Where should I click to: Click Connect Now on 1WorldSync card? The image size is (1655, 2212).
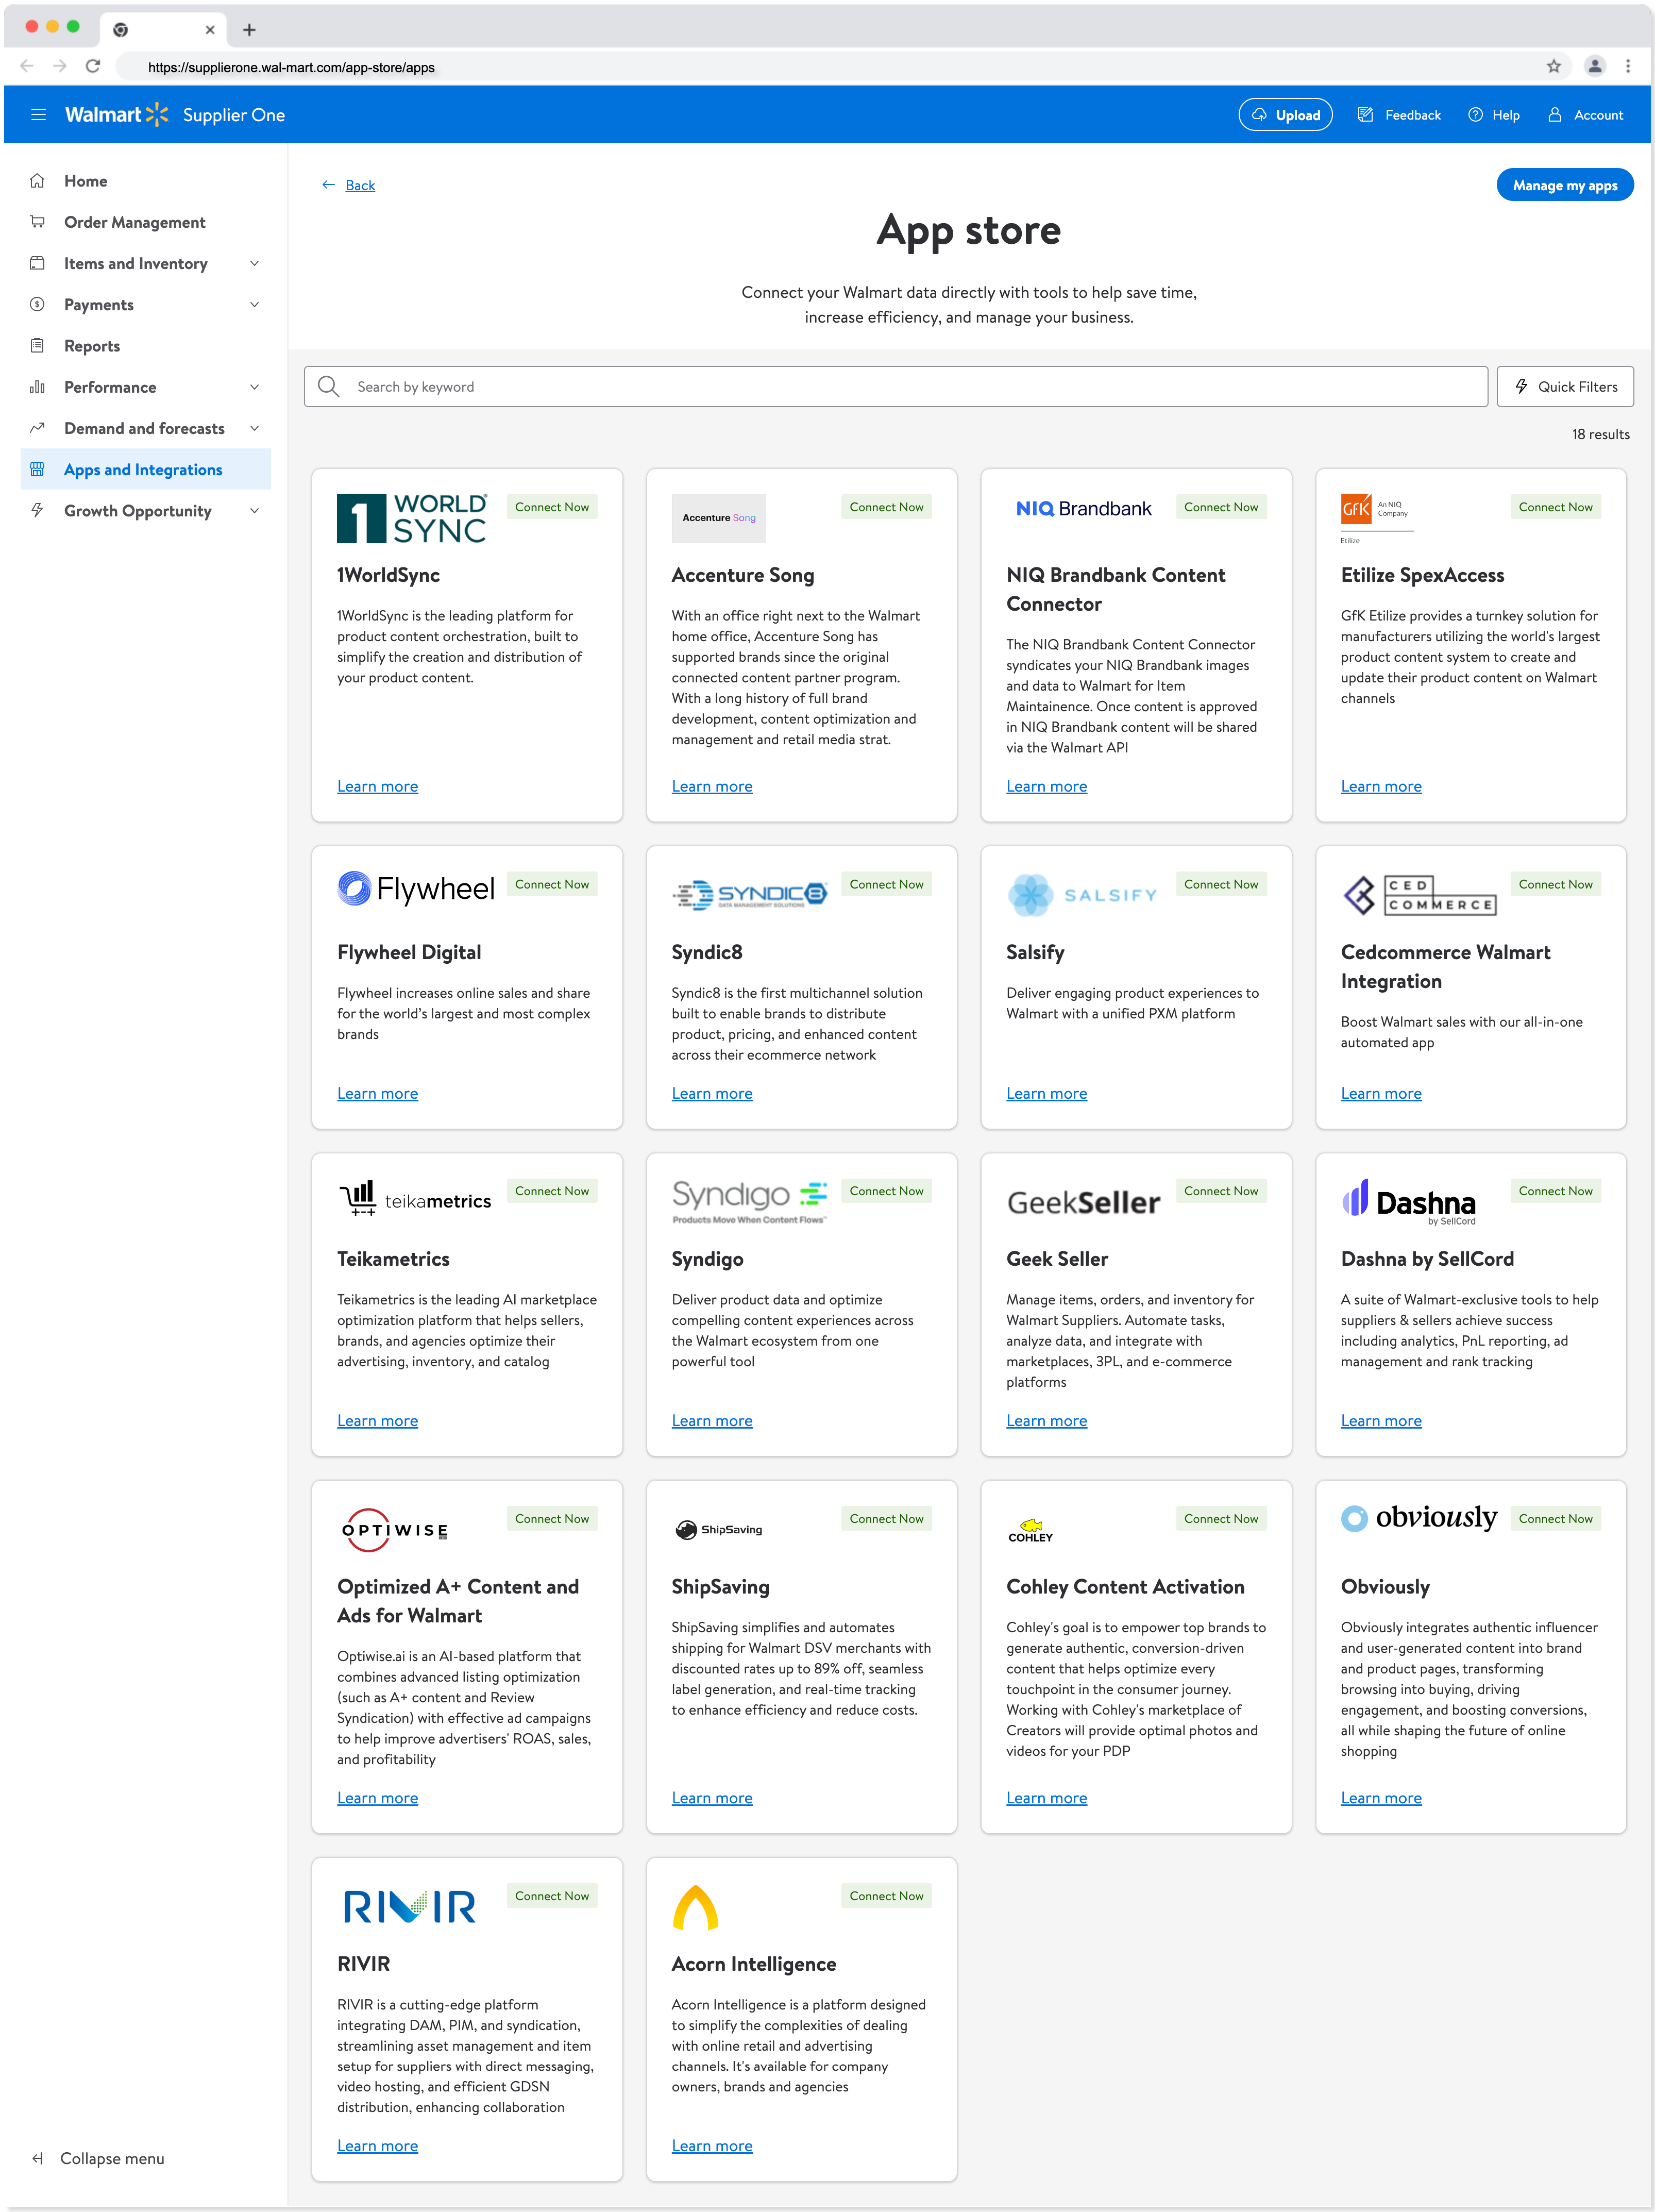[552, 507]
